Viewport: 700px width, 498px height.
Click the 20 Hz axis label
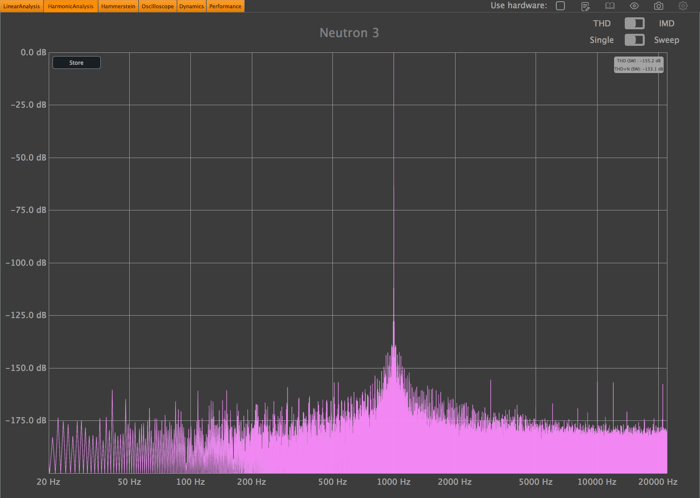48,482
